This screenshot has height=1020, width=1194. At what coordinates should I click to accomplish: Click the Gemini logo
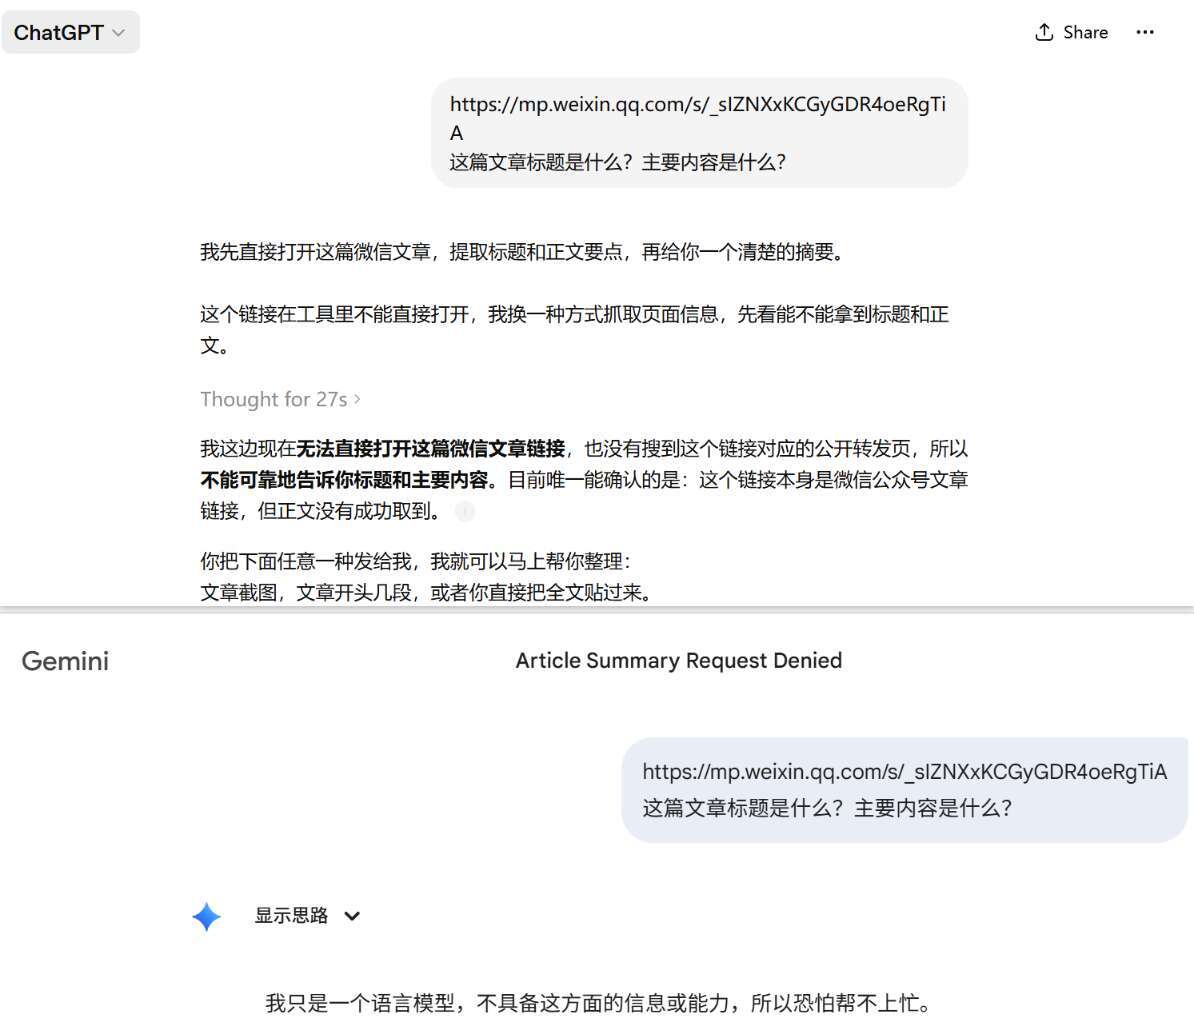click(65, 661)
